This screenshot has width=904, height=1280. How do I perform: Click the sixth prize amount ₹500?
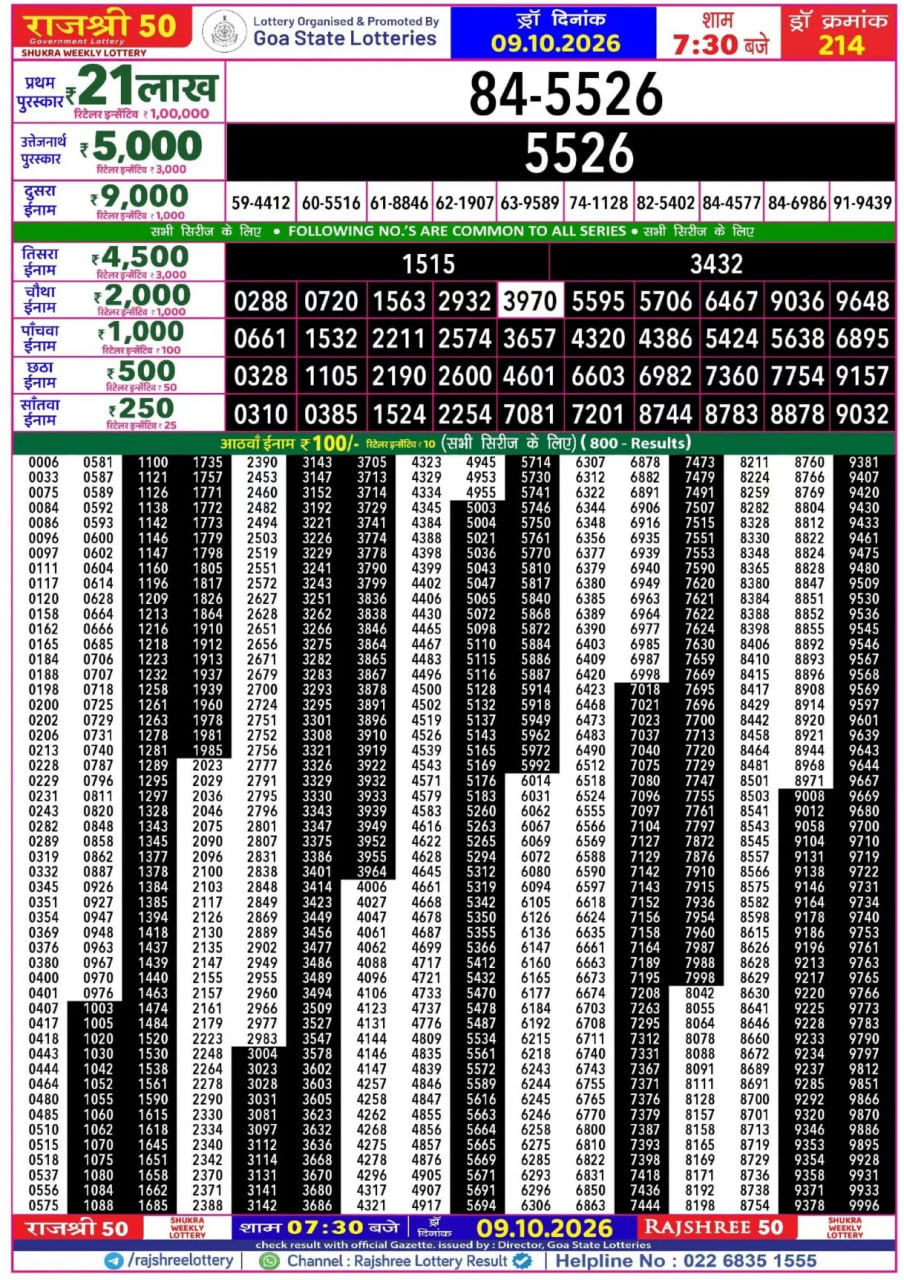141,371
